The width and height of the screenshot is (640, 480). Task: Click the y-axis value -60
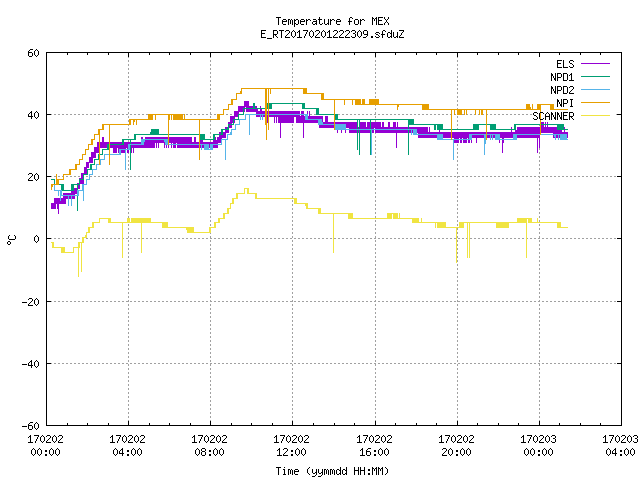tap(31, 426)
